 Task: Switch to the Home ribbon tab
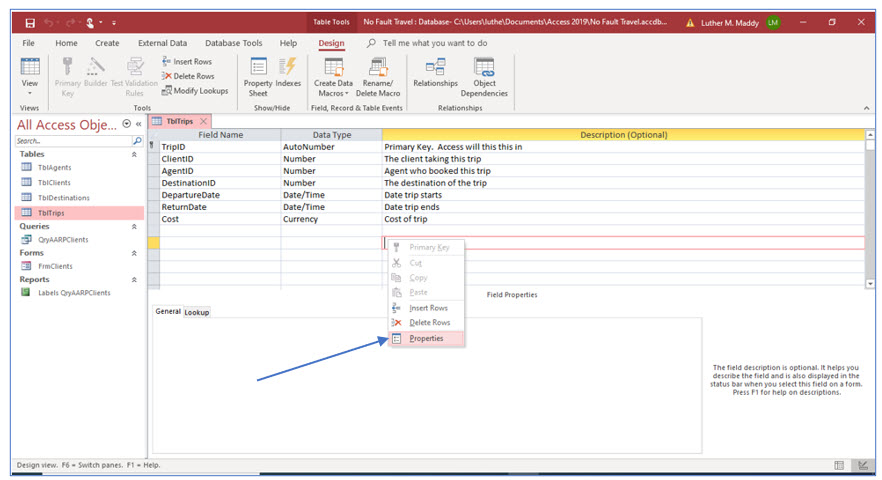(66, 43)
